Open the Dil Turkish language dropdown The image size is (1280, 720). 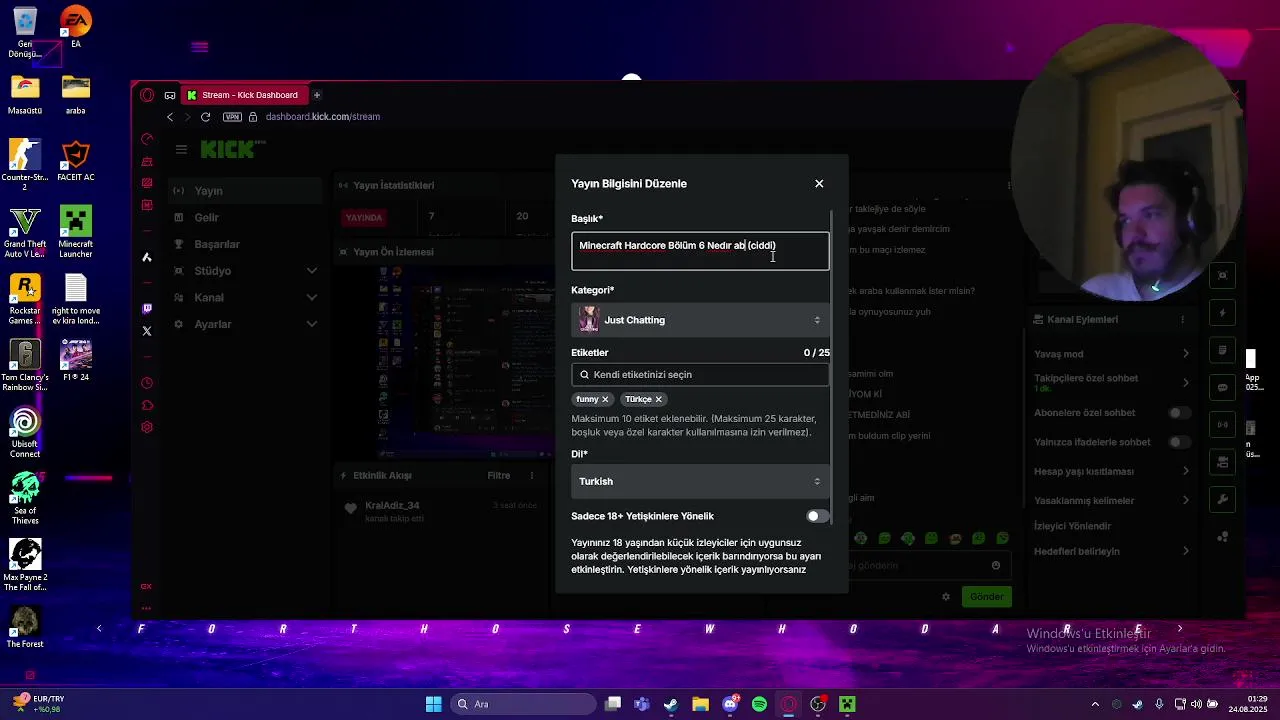pyautogui.click(x=700, y=481)
